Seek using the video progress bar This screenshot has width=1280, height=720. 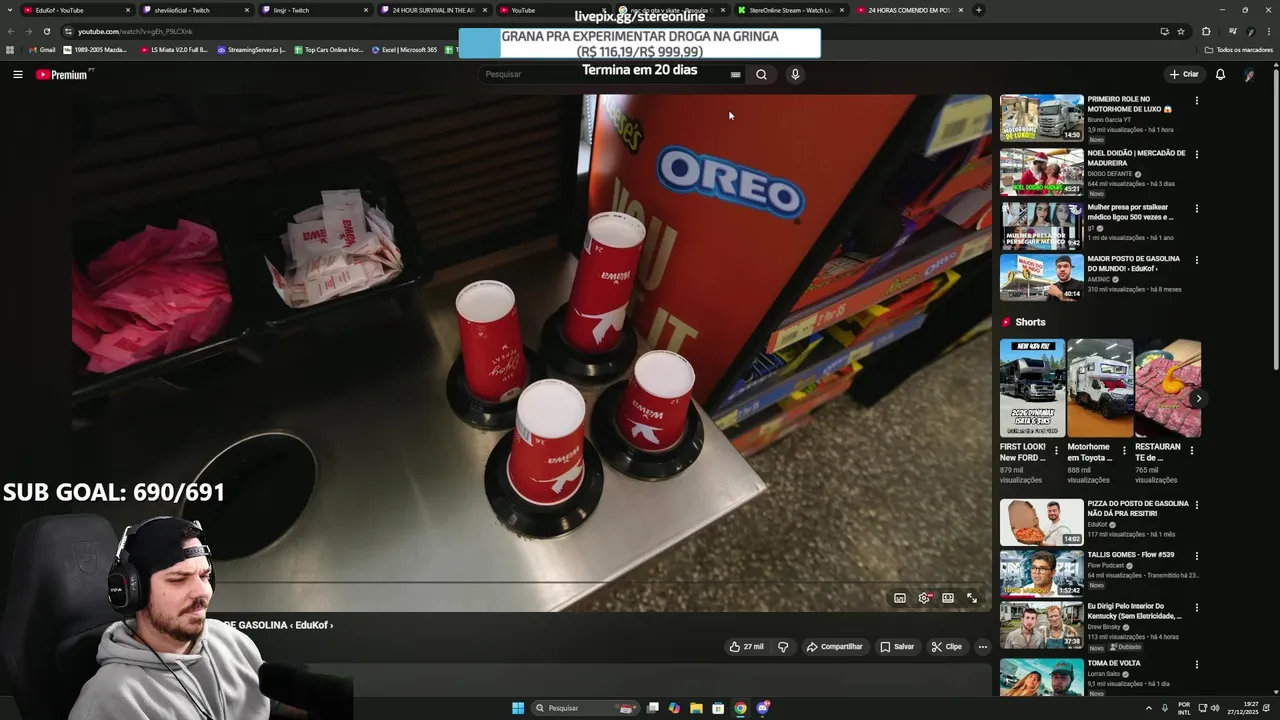click(530, 582)
